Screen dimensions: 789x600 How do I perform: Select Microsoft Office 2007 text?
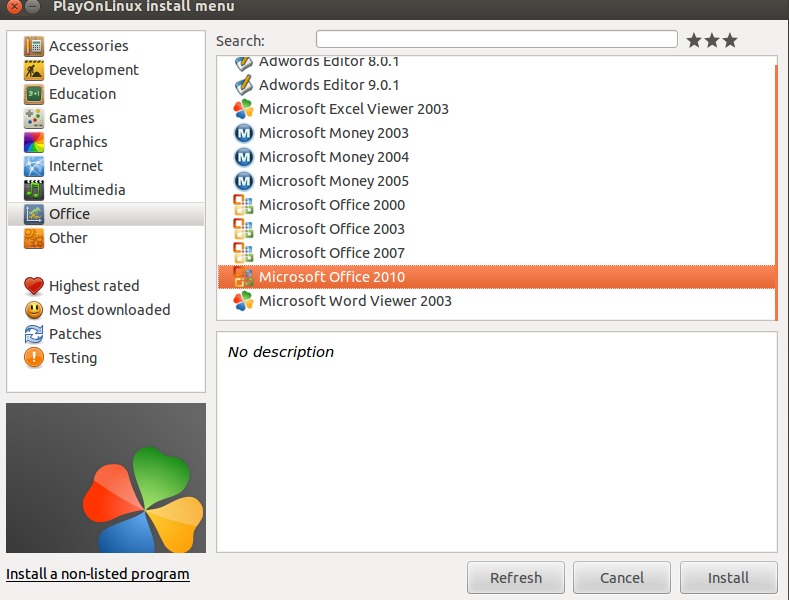[x=332, y=253]
